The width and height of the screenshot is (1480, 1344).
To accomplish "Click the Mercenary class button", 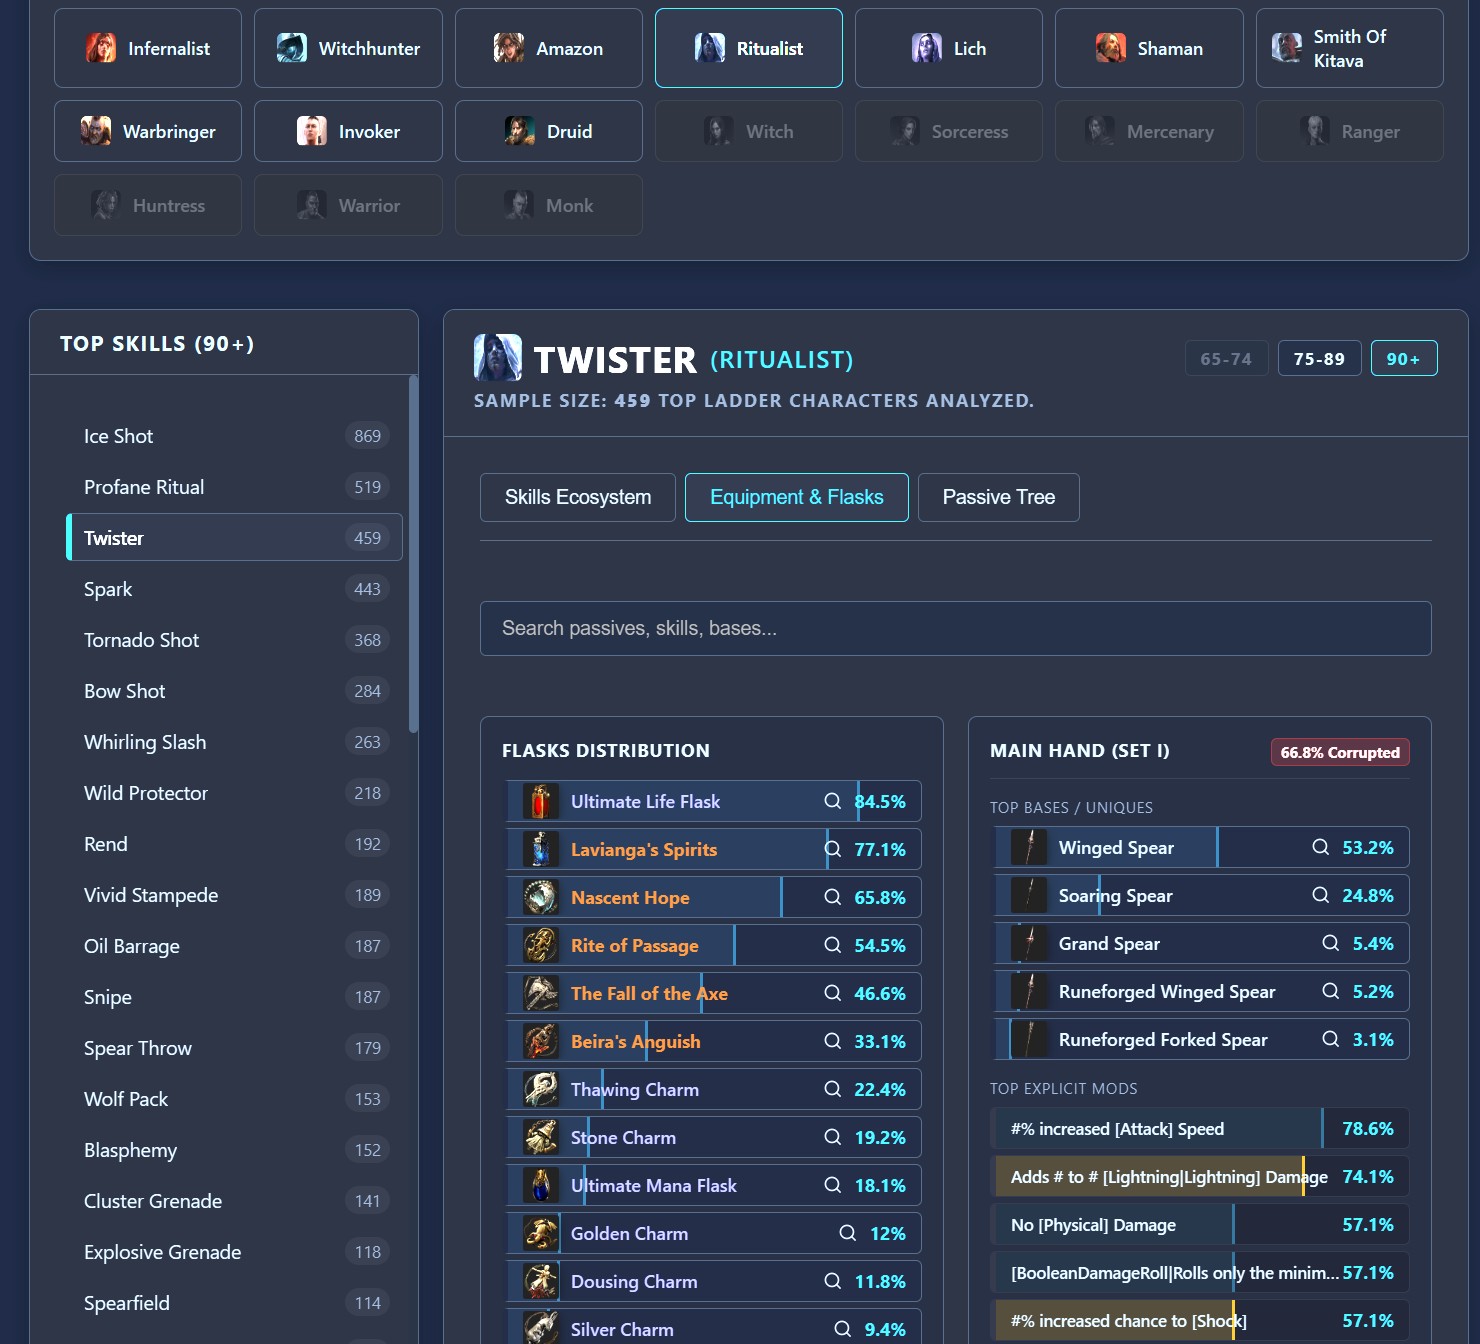I will [1149, 131].
